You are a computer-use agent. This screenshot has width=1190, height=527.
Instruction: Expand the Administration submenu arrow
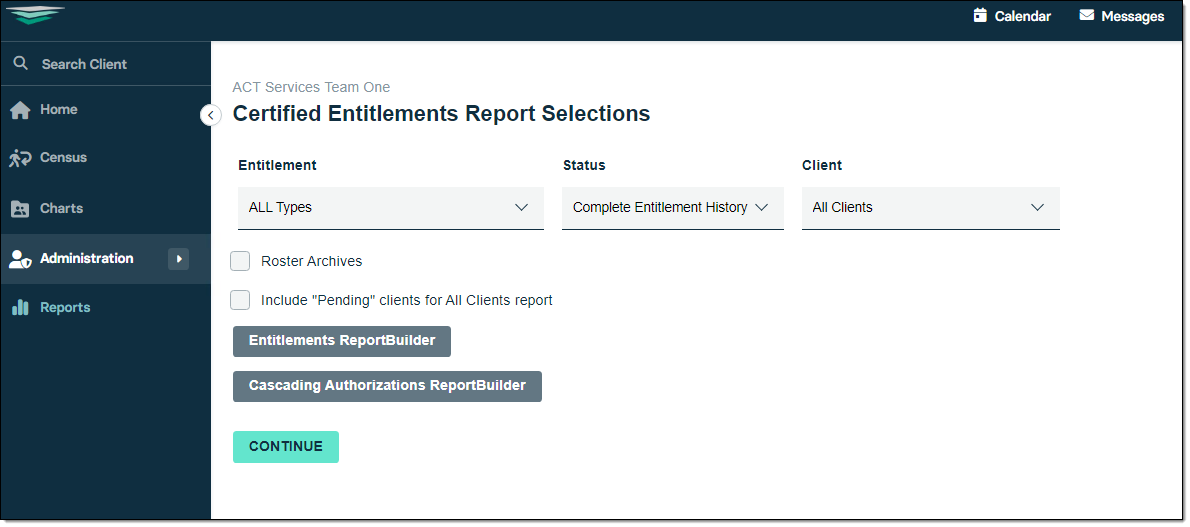point(178,259)
